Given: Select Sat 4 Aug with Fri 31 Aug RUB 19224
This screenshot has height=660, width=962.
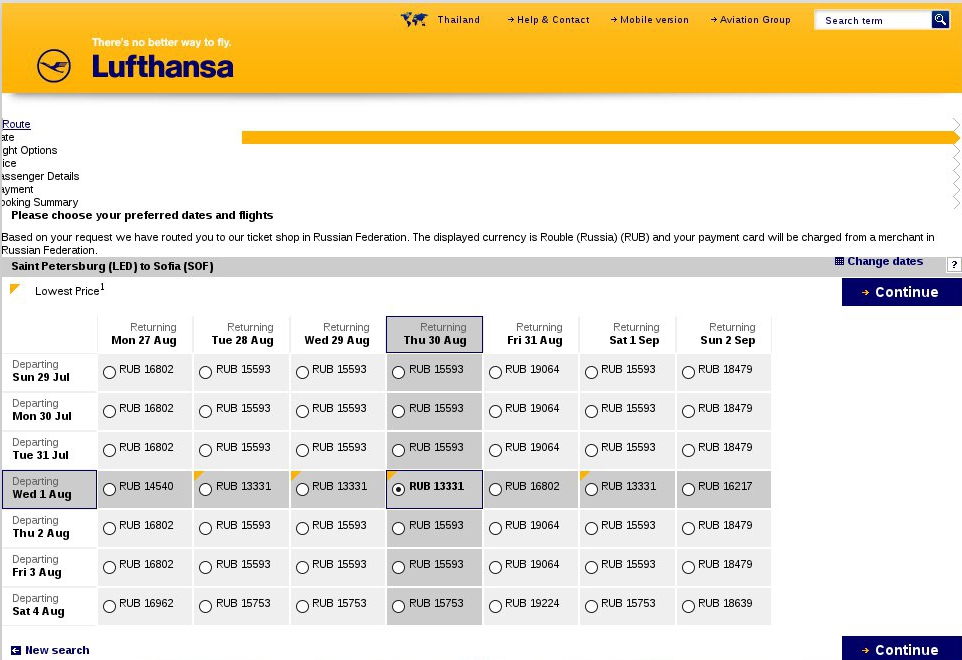Looking at the screenshot, I should point(495,607).
